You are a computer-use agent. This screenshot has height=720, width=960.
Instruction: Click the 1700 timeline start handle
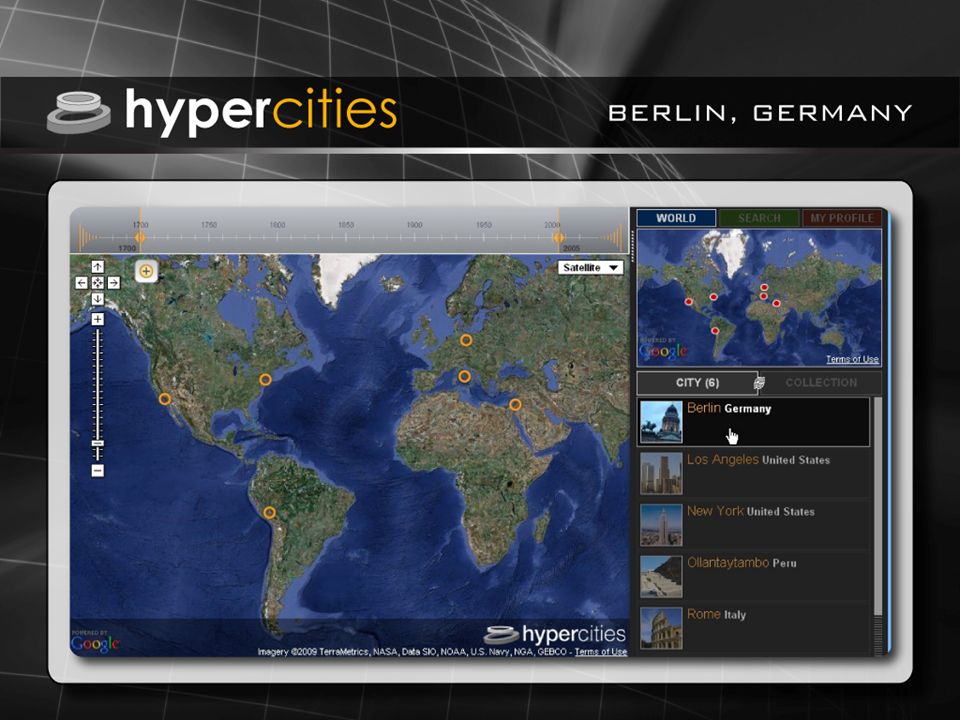tap(140, 237)
